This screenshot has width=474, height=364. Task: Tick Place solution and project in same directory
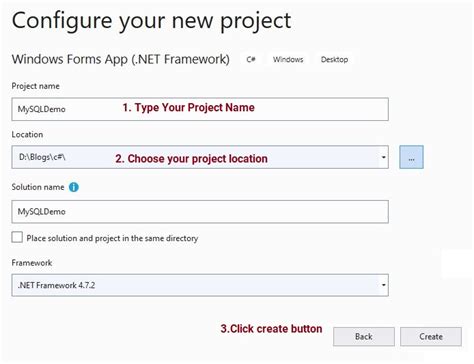[x=17, y=237]
